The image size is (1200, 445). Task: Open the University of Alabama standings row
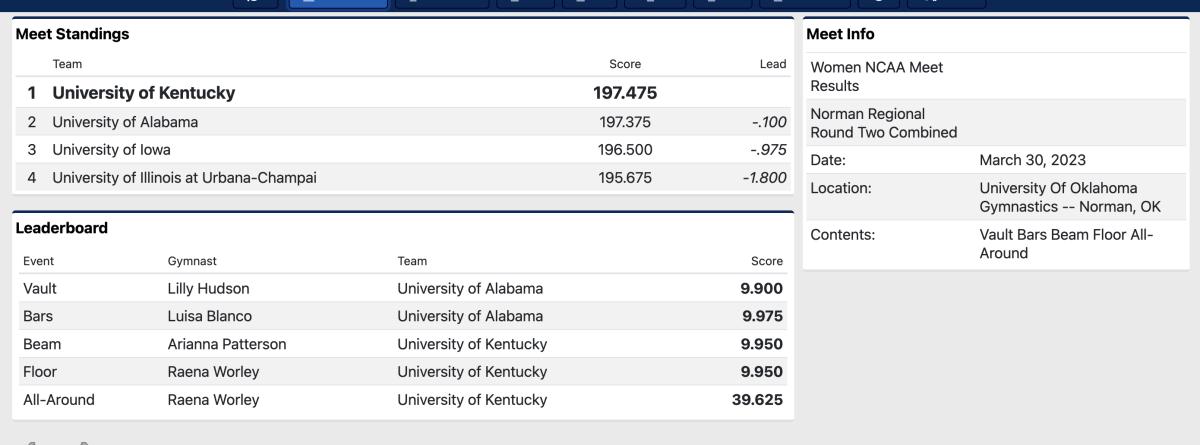pos(403,122)
